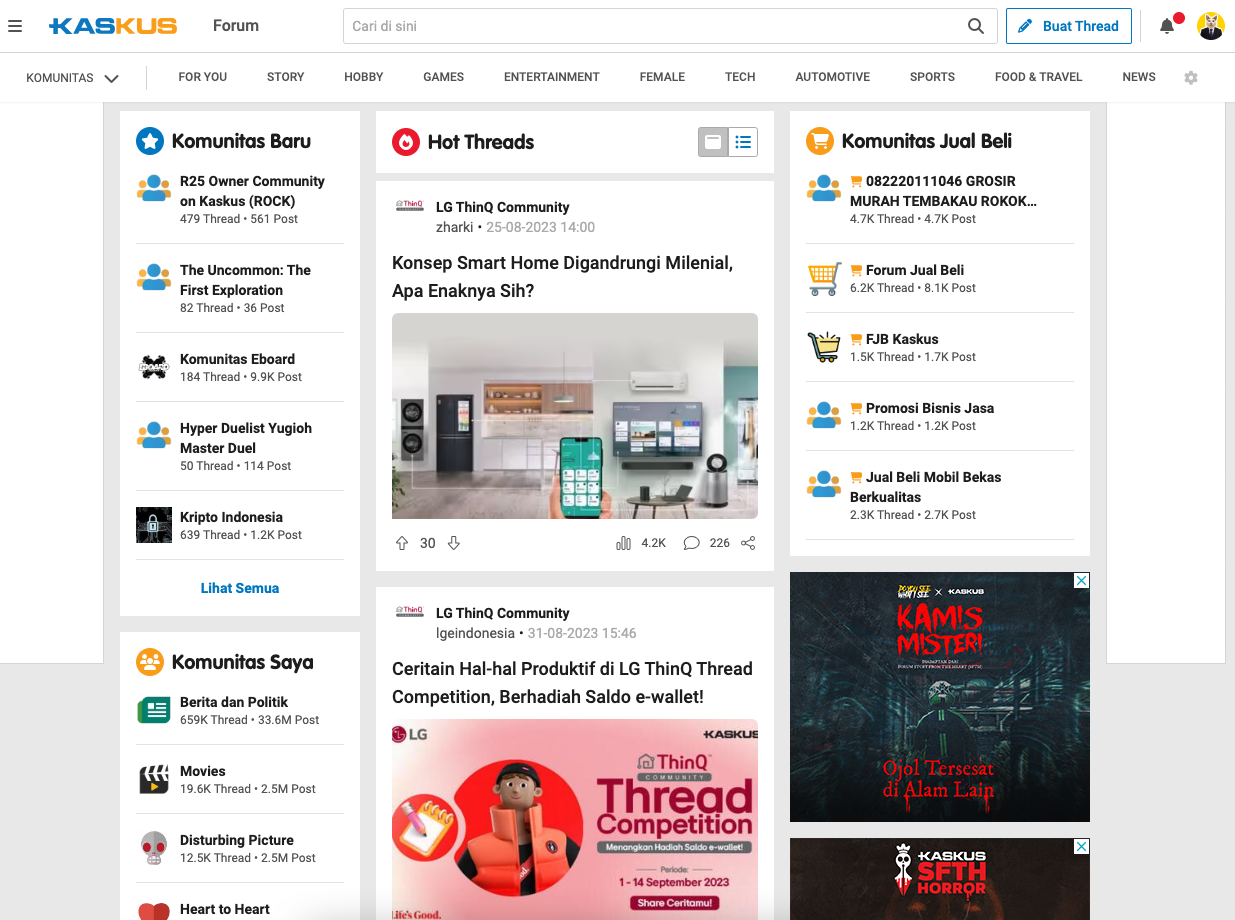Switch Hot Threads to list view

pyautogui.click(x=743, y=142)
